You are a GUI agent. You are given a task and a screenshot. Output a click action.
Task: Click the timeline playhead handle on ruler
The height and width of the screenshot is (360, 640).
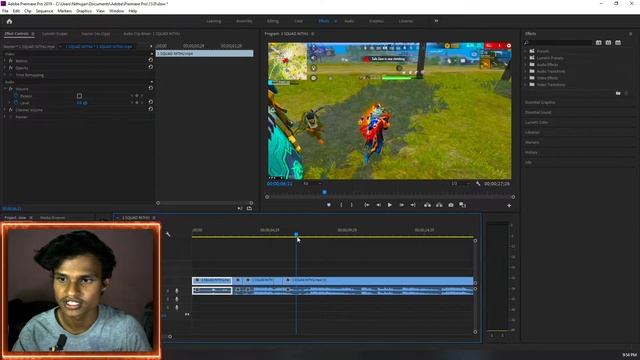(x=296, y=234)
